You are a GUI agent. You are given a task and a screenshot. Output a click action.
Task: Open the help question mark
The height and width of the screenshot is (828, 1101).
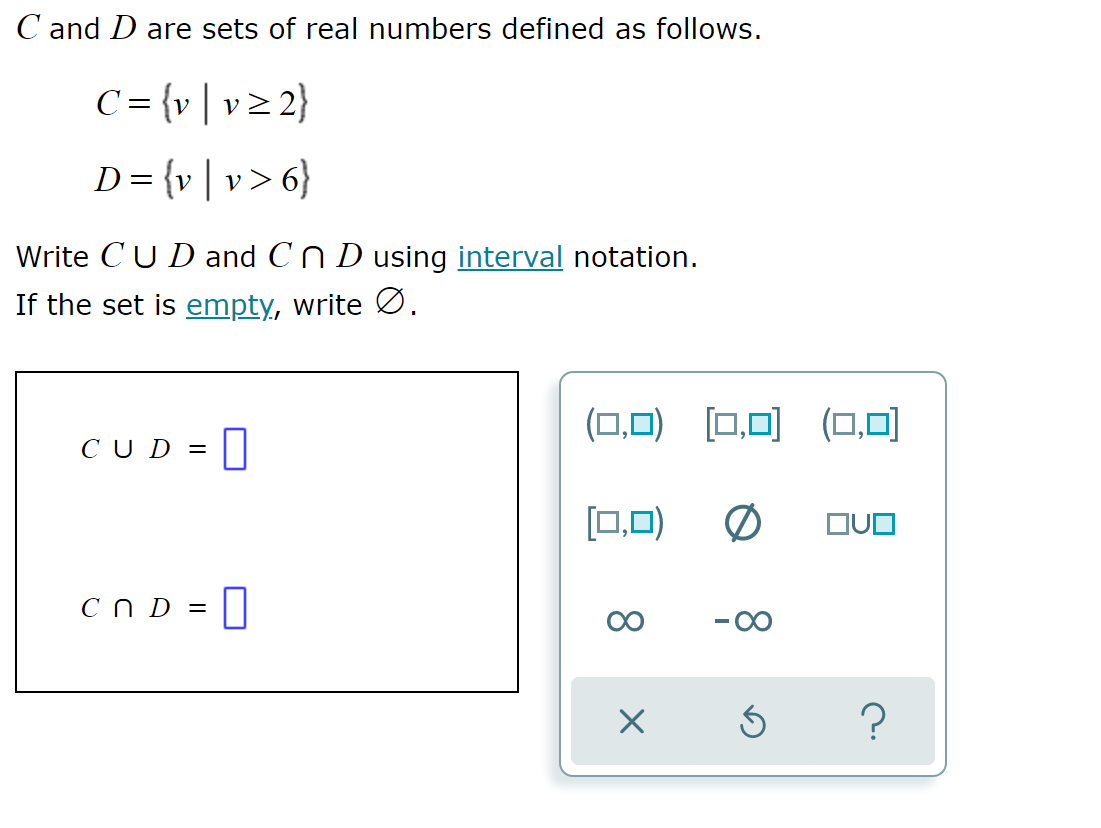coord(873,722)
